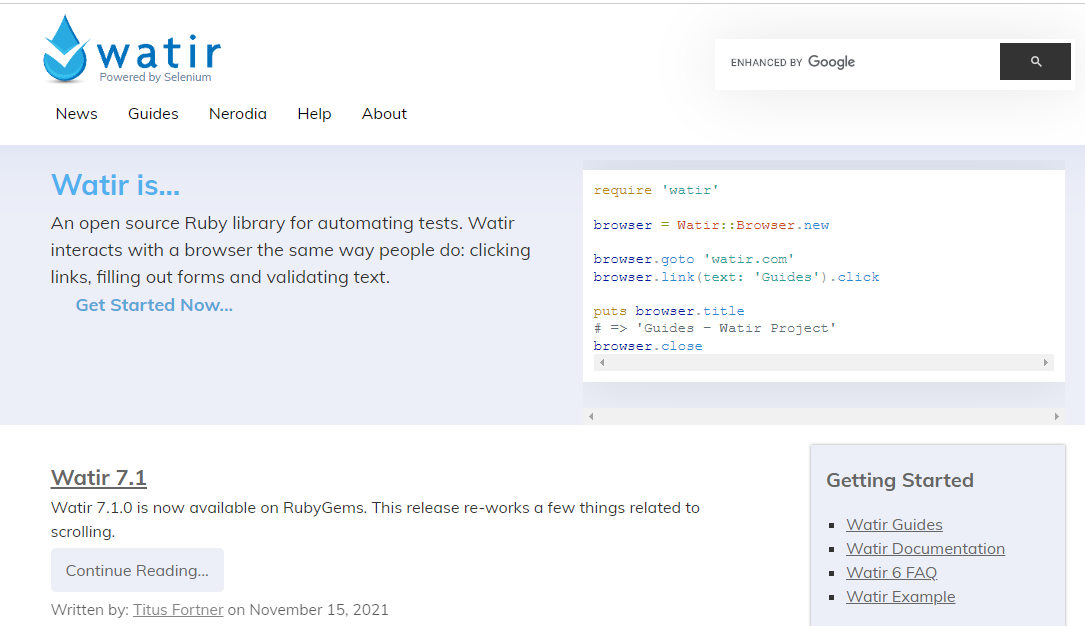This screenshot has width=1085, height=626.
Task: Visit author Titus Fortner's link
Action: pyautogui.click(x=178, y=610)
